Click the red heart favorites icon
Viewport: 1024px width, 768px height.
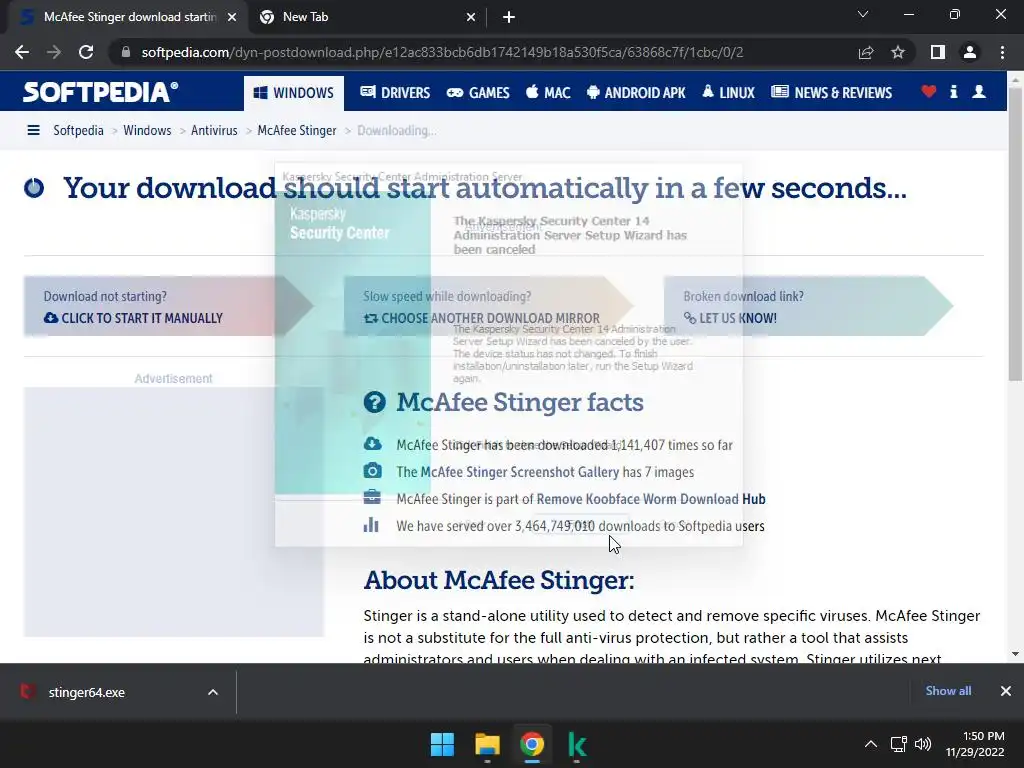[x=929, y=91]
